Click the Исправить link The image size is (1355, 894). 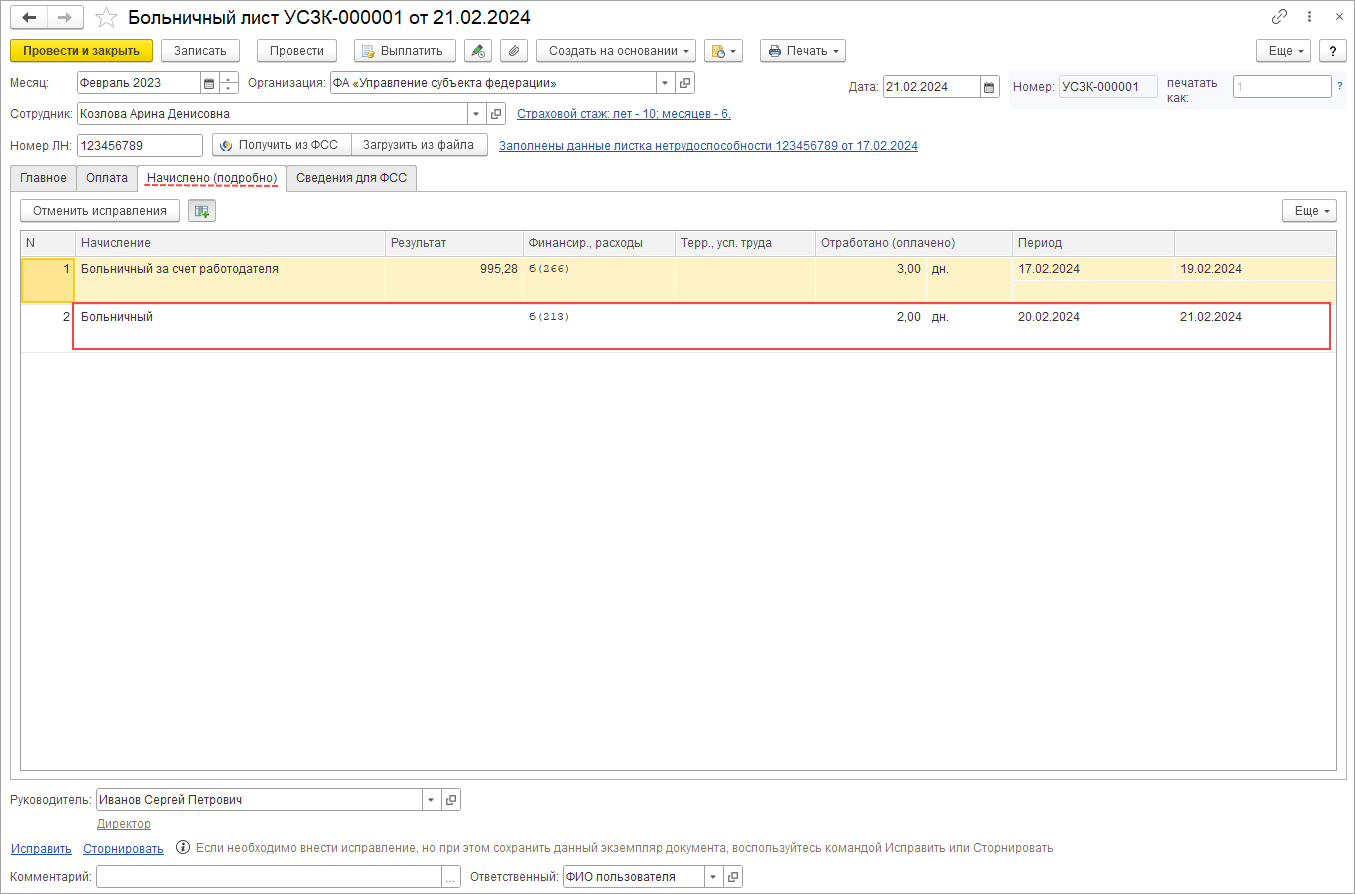[41, 848]
